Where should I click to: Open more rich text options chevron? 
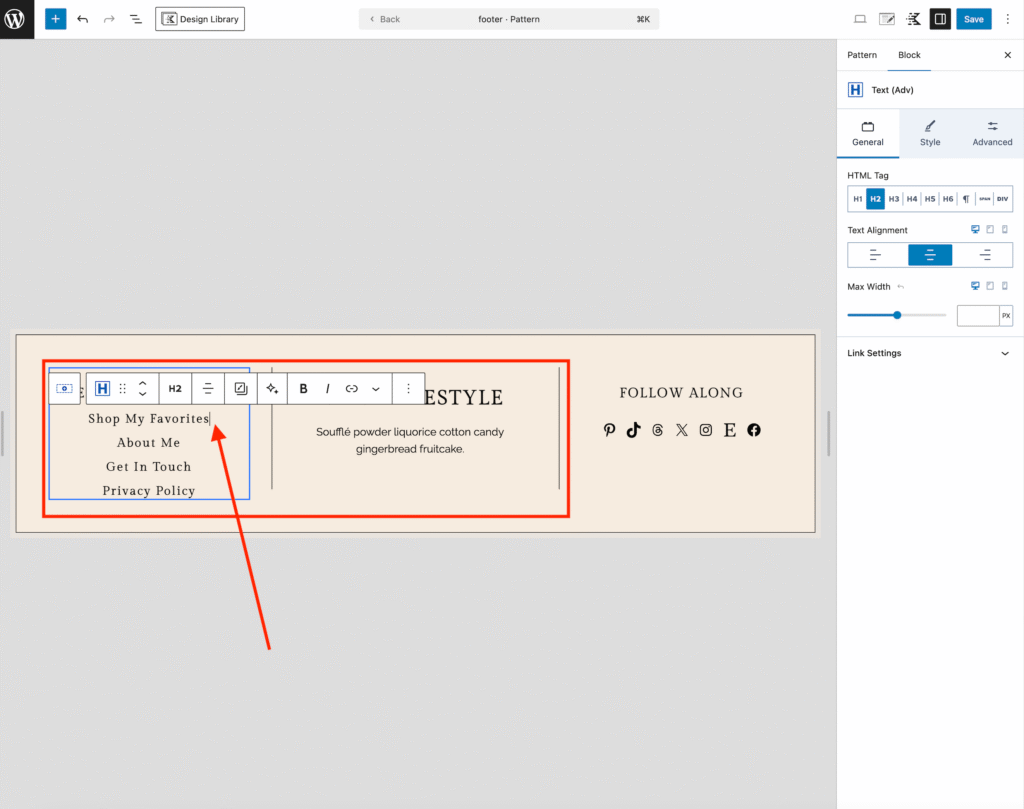376,388
